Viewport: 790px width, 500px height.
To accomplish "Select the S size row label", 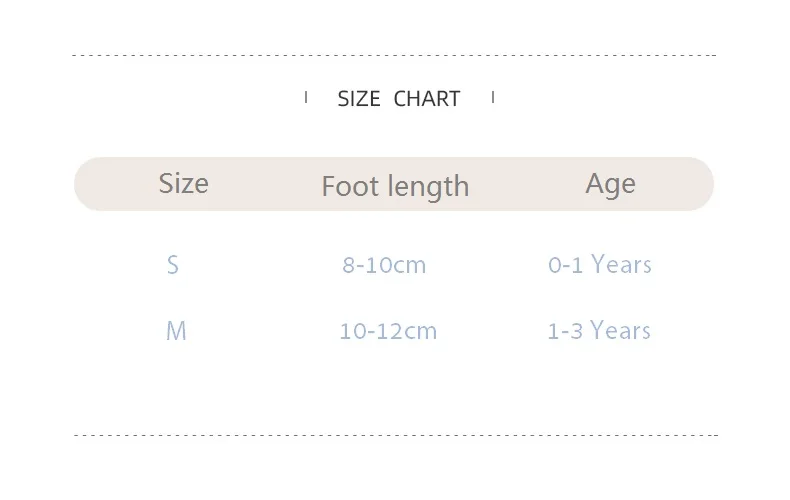I will pyautogui.click(x=173, y=265).
